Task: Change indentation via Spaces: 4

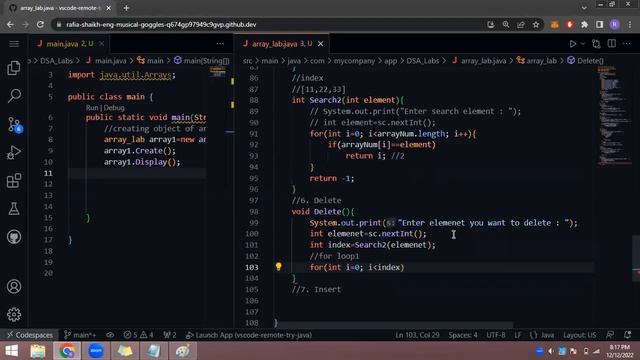Action: (463, 335)
